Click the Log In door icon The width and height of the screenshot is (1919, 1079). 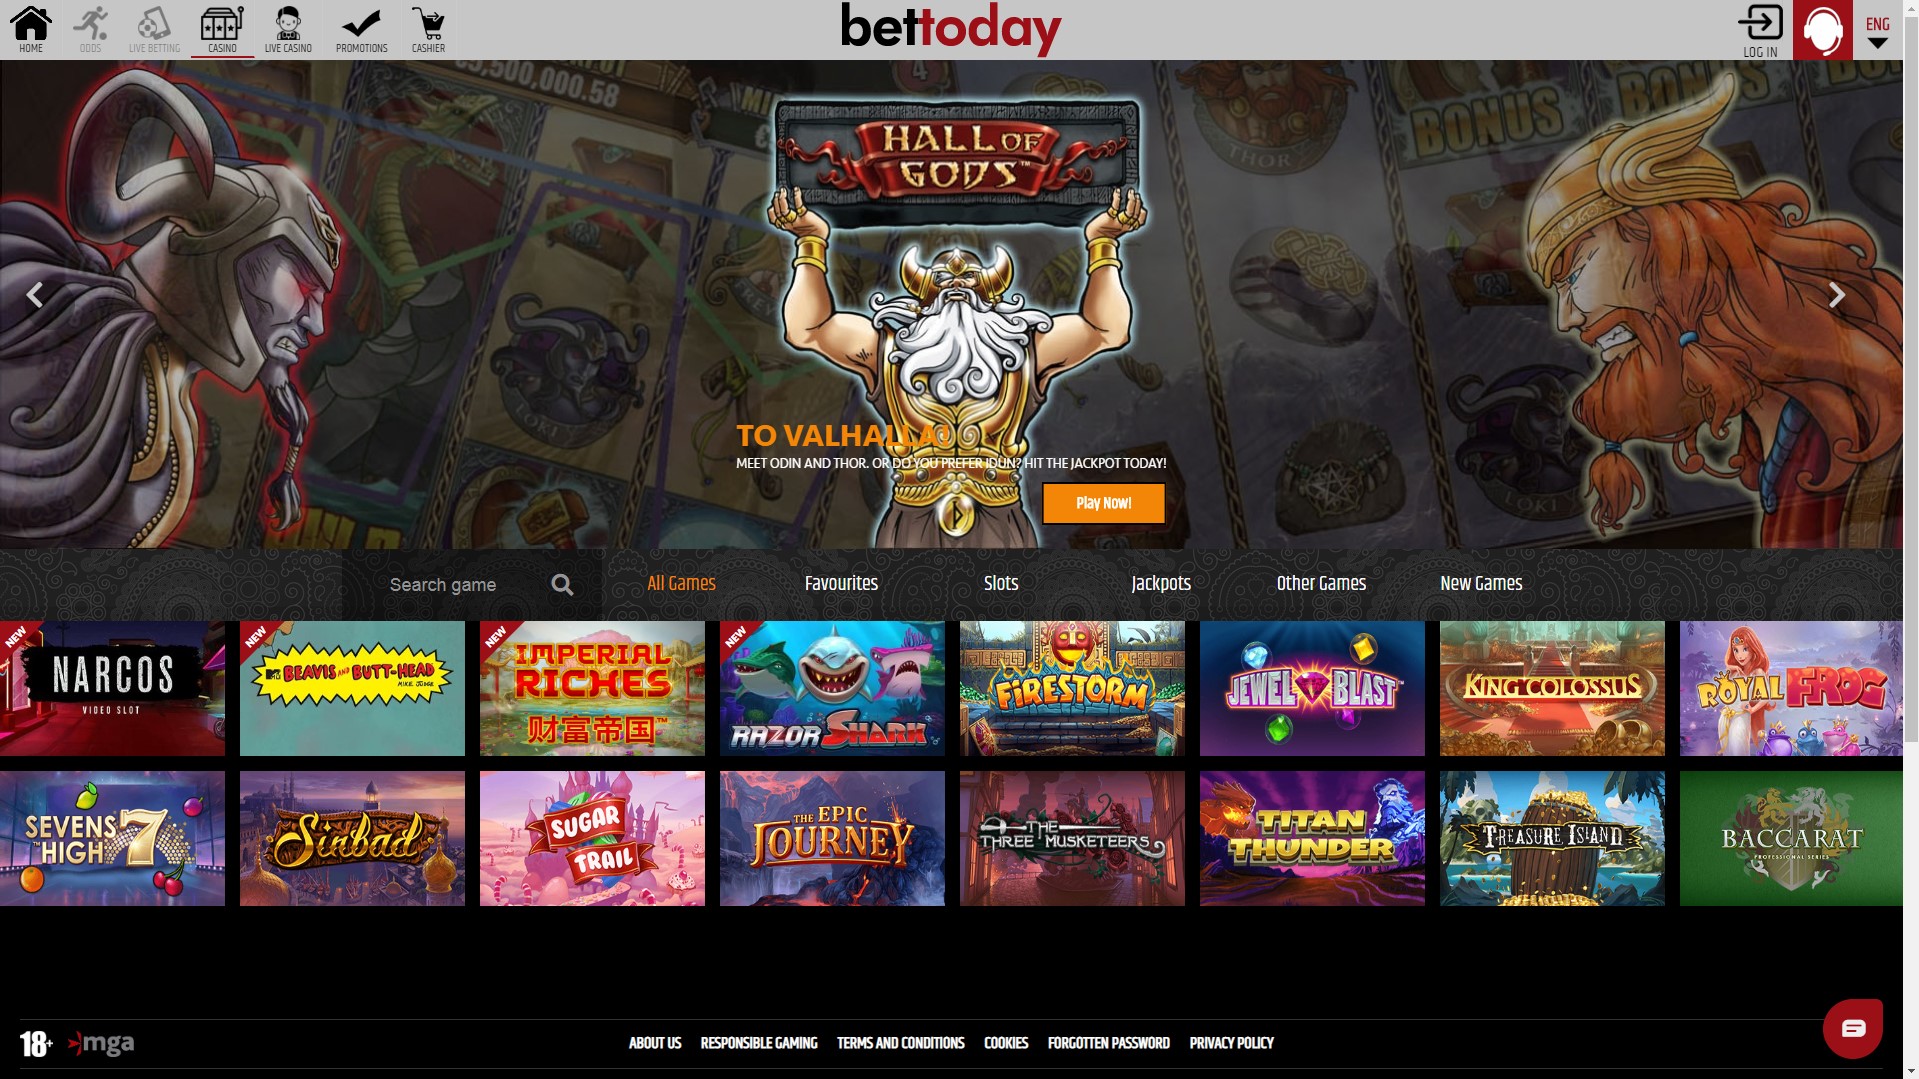pos(1760,22)
